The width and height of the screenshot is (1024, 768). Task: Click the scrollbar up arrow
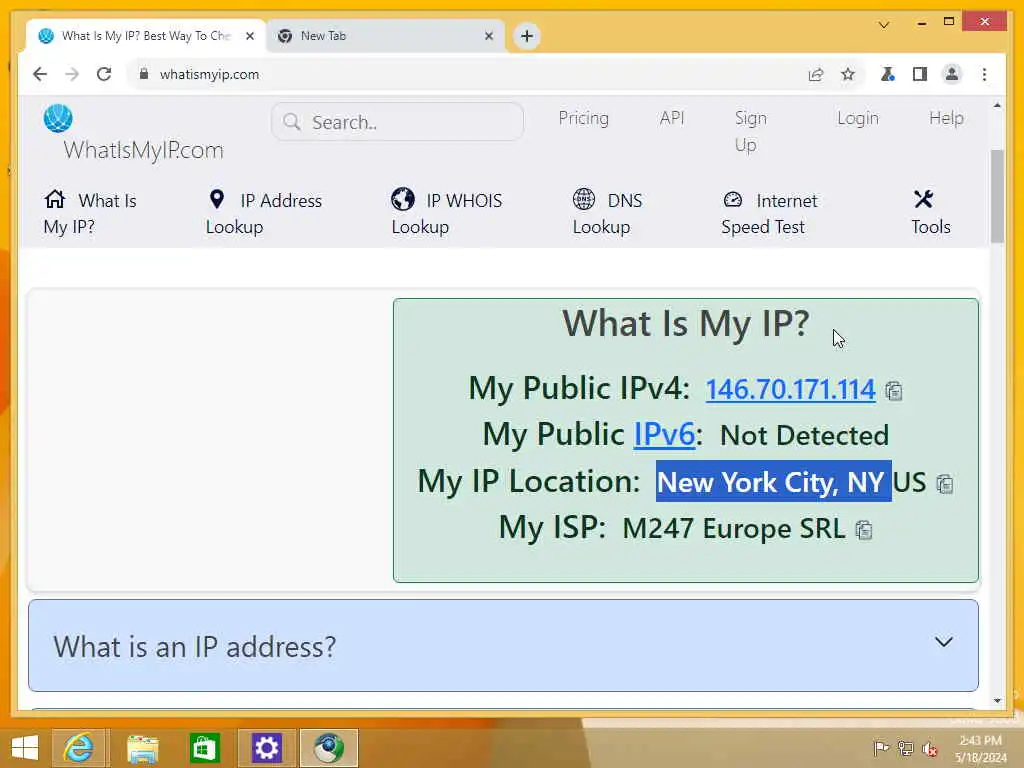coord(997,105)
